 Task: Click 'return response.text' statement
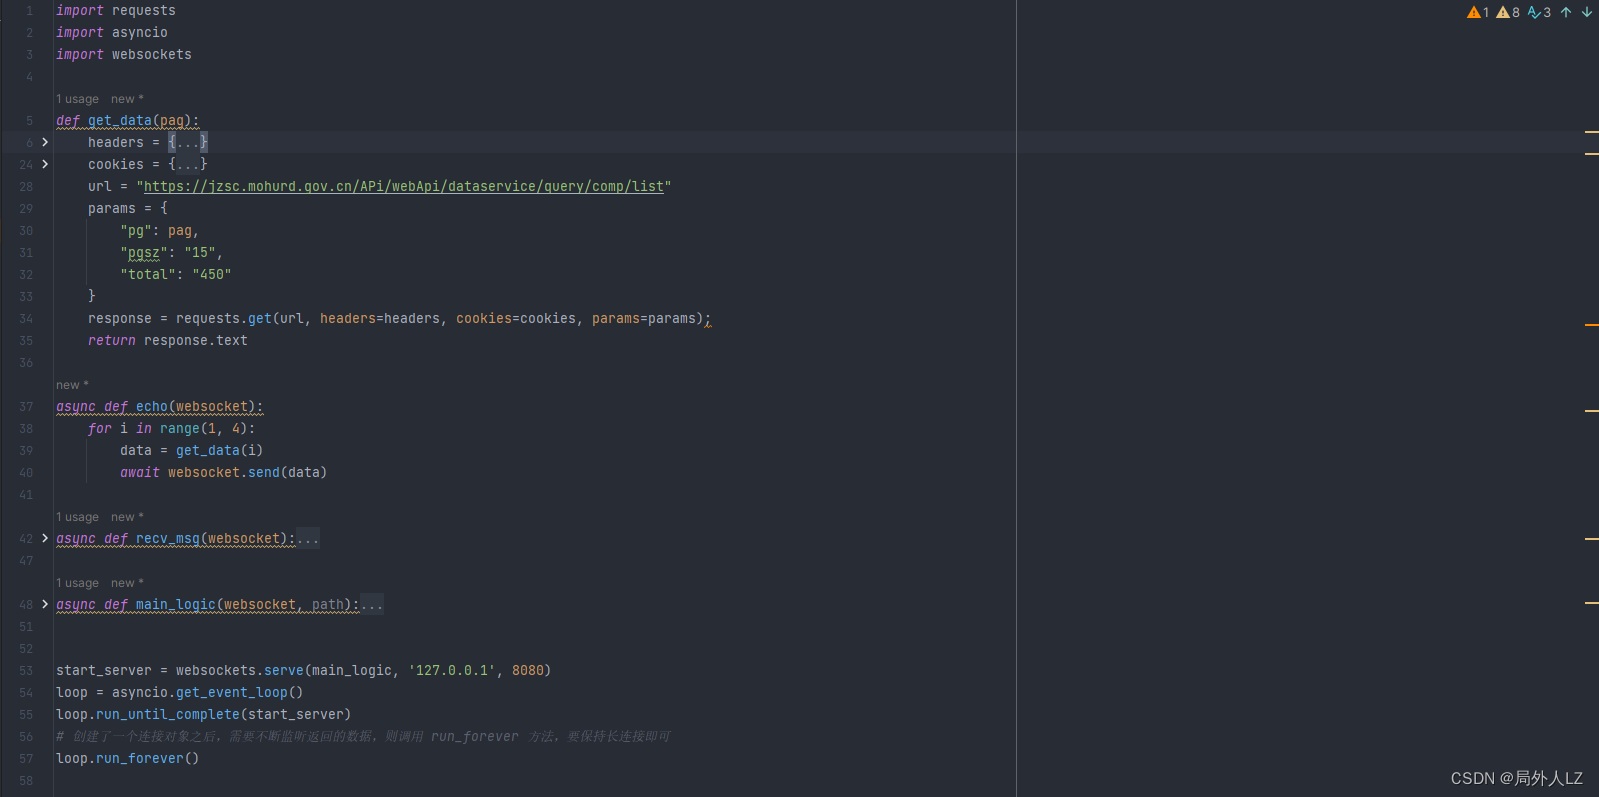[x=168, y=340]
